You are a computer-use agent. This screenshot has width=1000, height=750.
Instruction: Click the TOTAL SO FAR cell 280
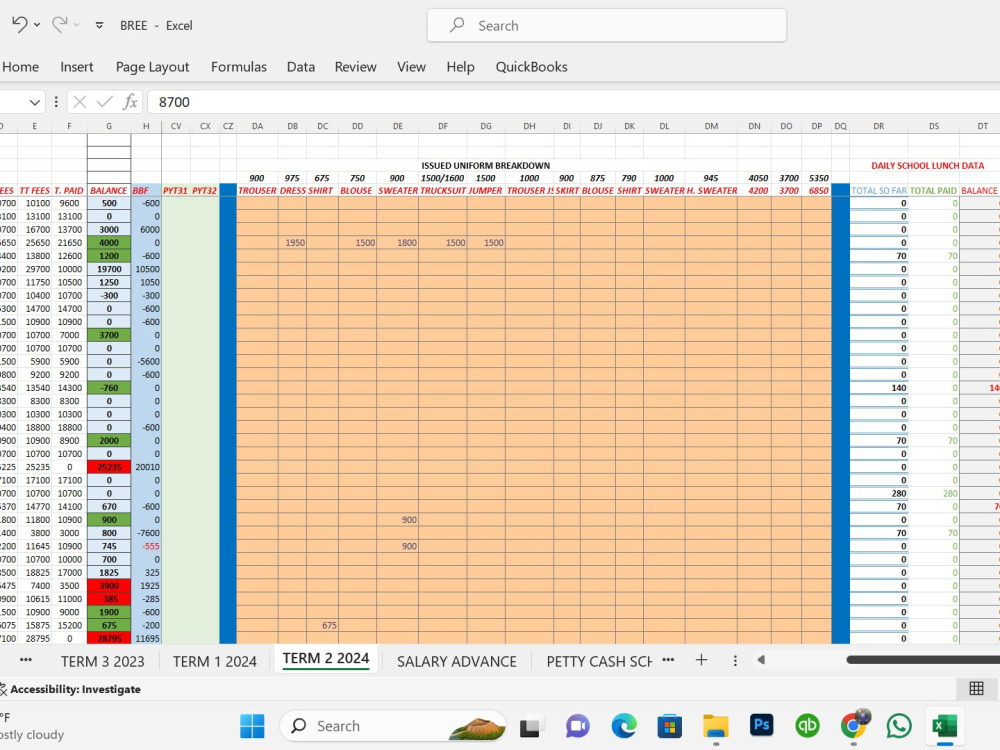point(879,494)
